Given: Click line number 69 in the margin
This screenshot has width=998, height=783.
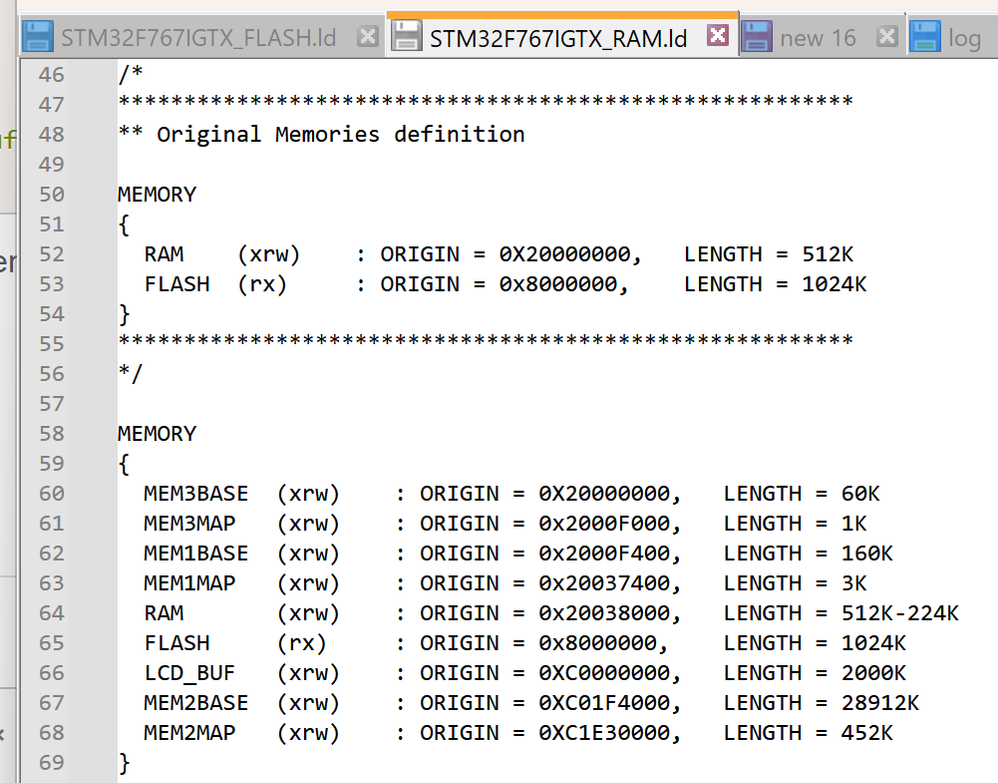Looking at the screenshot, I should [x=52, y=763].
